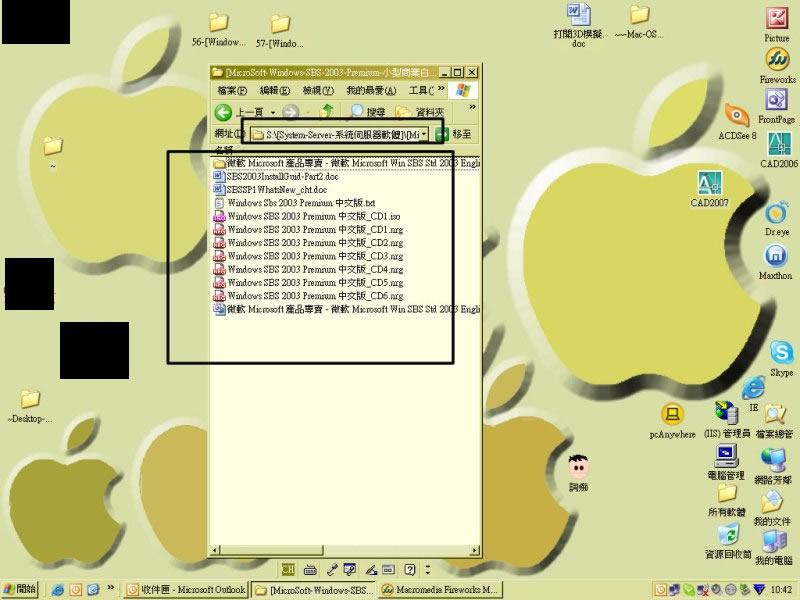Open the 編輯(E) menu

275,91
